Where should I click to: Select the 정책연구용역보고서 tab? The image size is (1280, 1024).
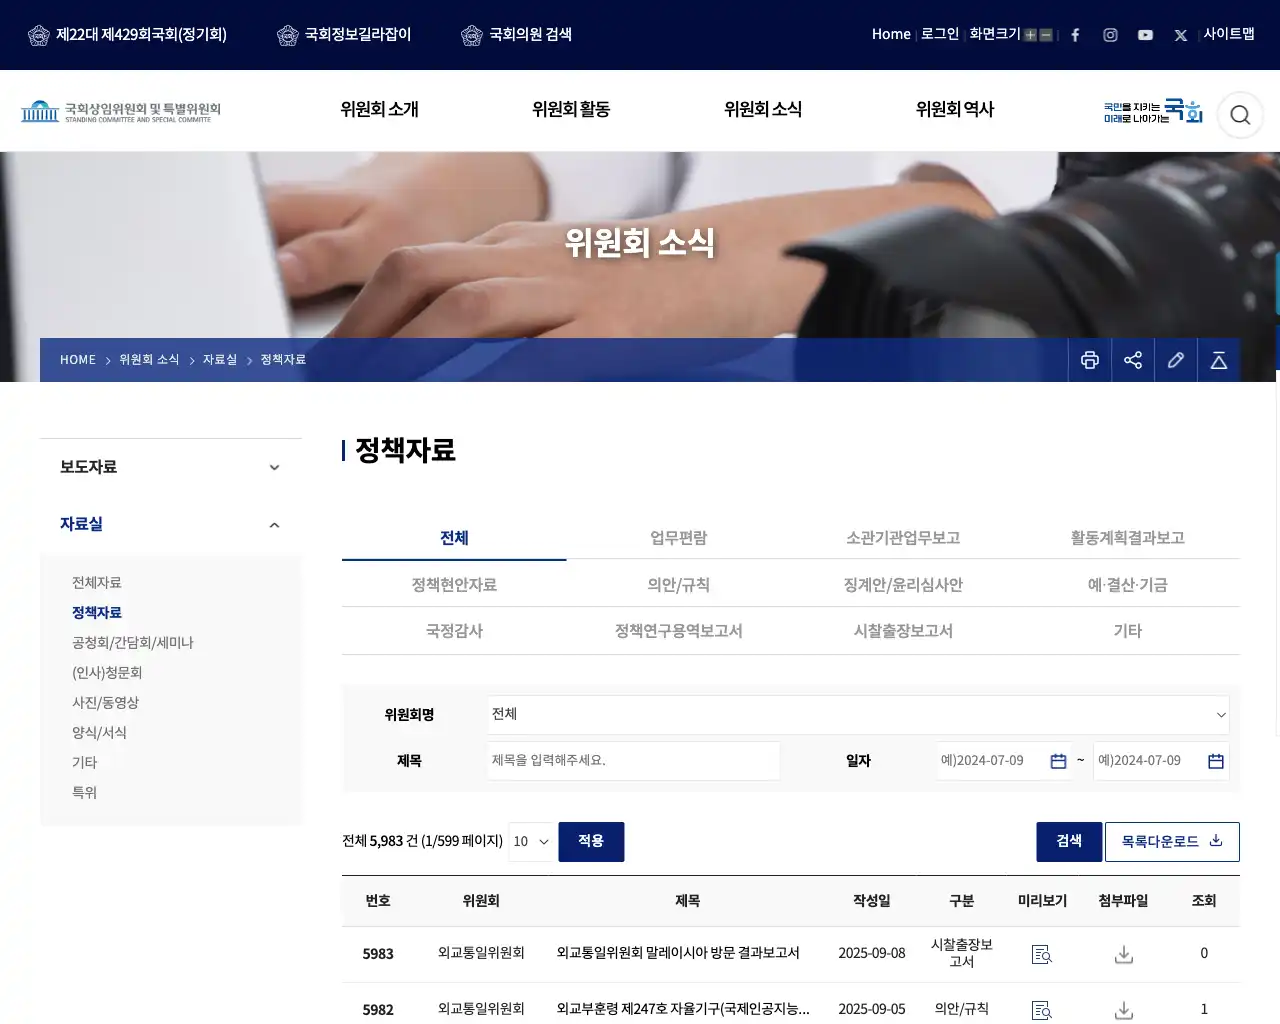click(x=679, y=631)
